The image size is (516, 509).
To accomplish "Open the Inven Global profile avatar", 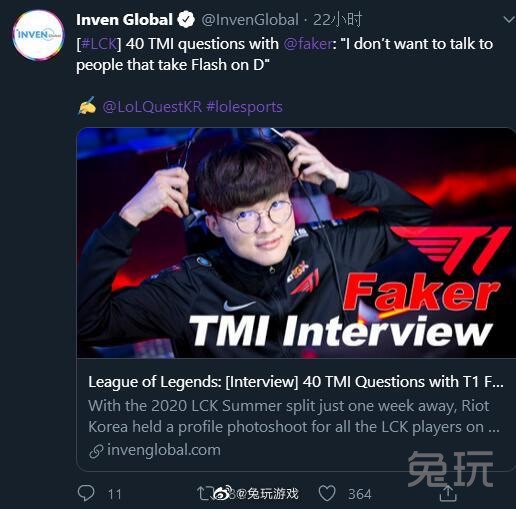I will [x=38, y=35].
